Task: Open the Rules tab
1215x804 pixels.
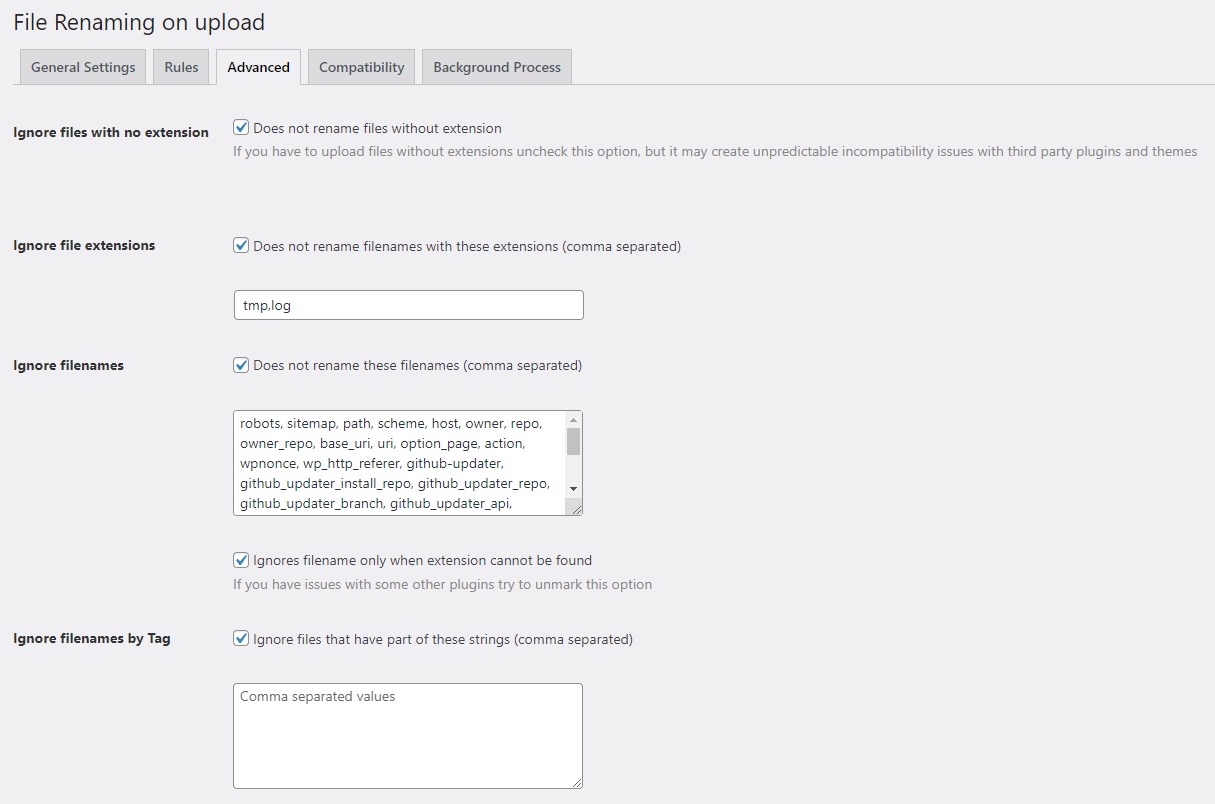Action: click(181, 66)
